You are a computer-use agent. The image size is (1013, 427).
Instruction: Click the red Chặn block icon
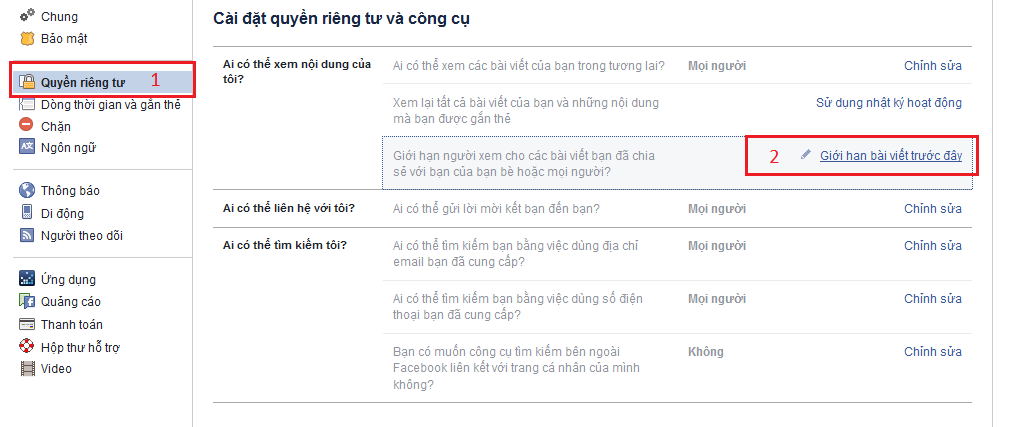(28, 126)
